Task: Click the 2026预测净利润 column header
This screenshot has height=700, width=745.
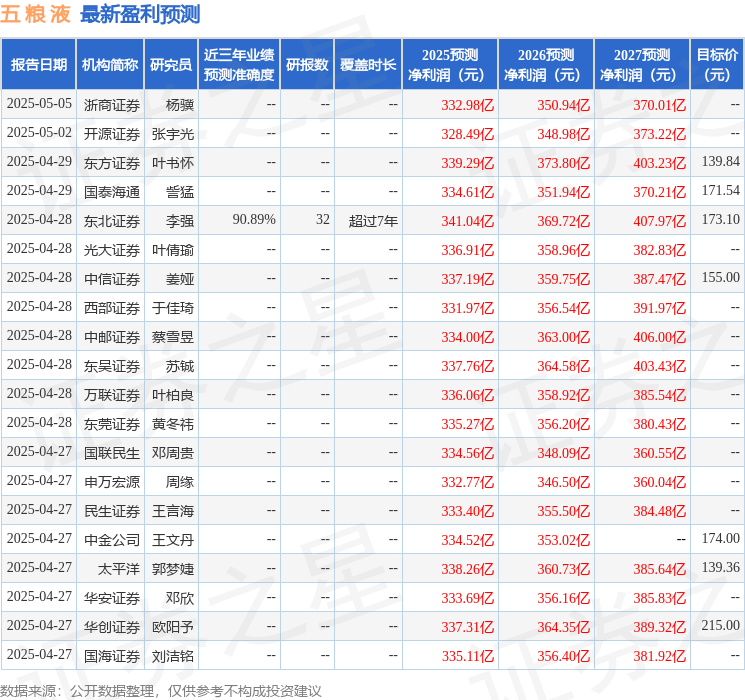Action: point(546,64)
